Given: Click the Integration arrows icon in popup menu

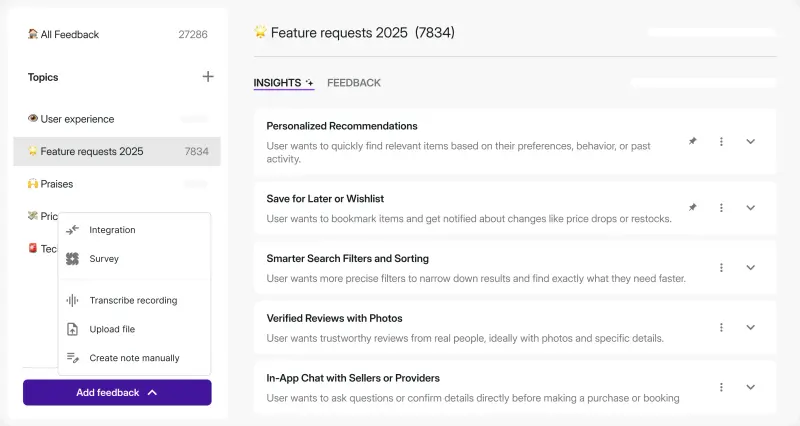Looking at the screenshot, I should [x=72, y=230].
